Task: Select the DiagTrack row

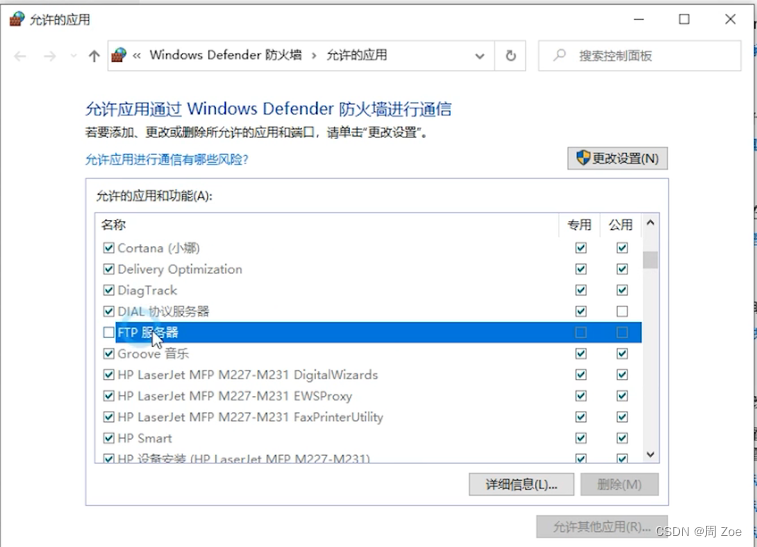Action: coord(369,290)
